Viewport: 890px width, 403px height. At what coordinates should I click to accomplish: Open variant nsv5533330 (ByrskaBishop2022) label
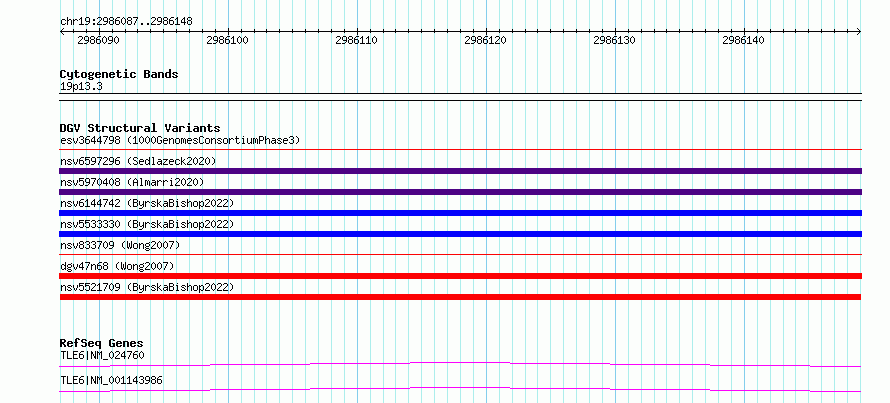point(147,224)
